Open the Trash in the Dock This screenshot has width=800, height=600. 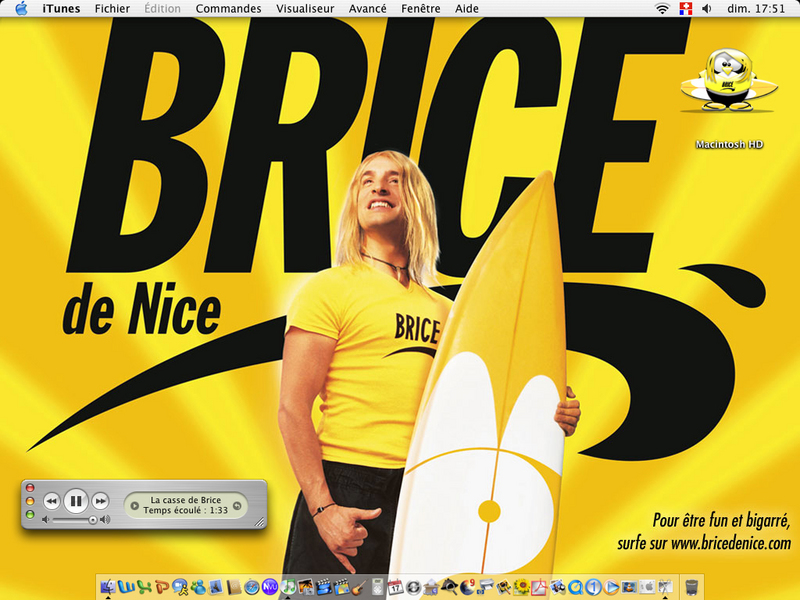coord(691,587)
